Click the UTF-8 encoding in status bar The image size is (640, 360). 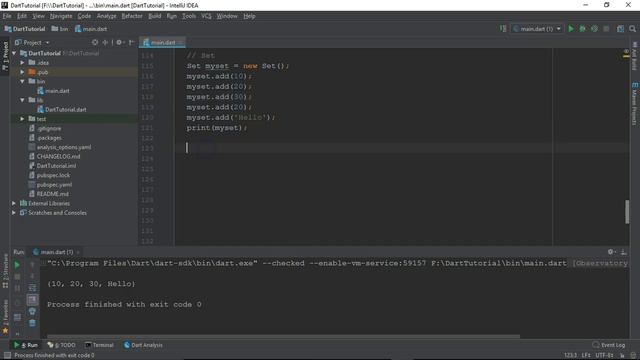[604, 355]
